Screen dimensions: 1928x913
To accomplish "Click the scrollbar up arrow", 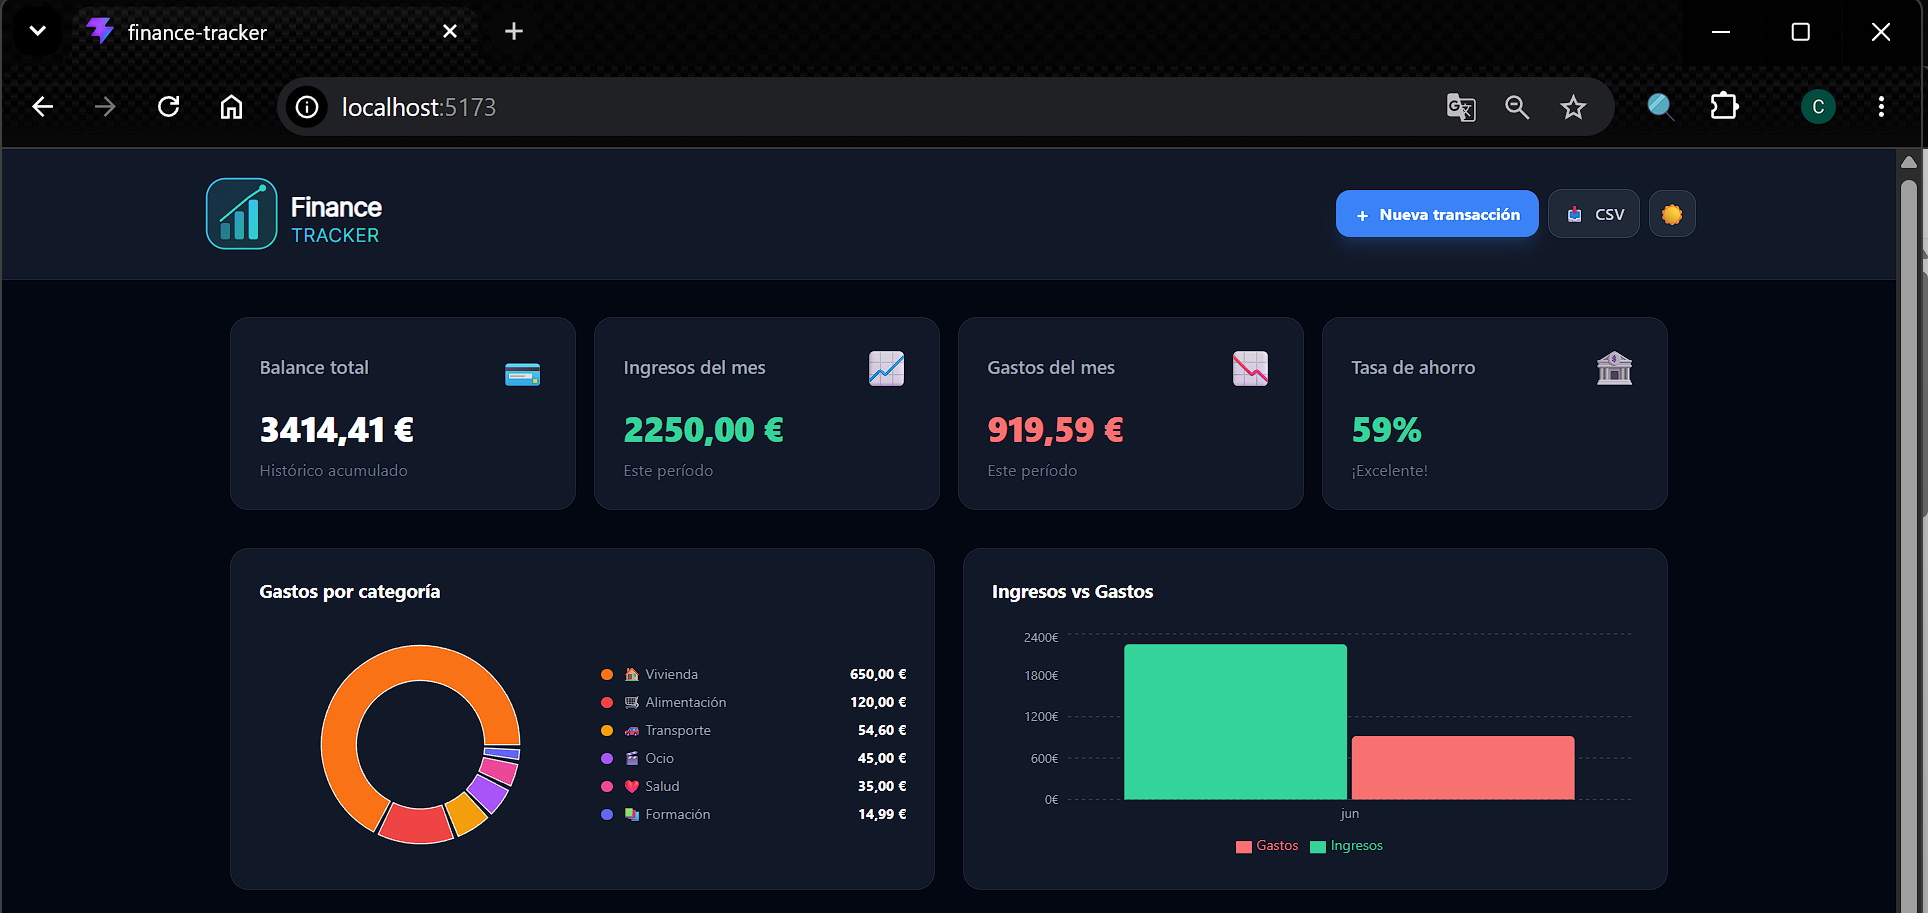I will click(x=1908, y=162).
